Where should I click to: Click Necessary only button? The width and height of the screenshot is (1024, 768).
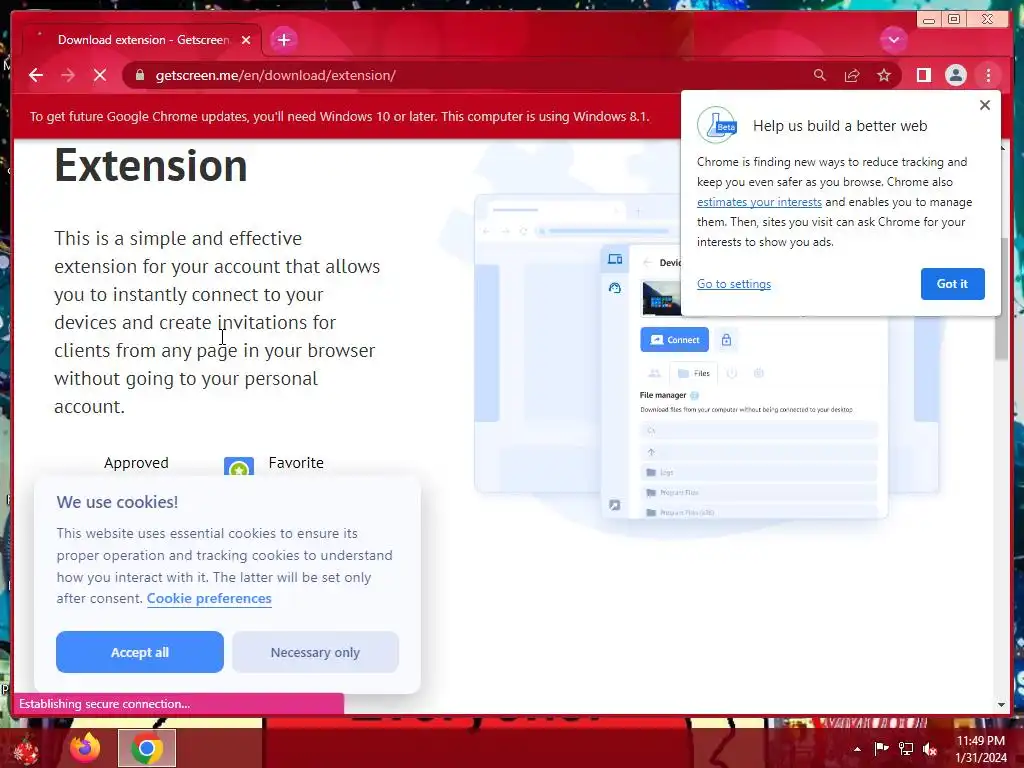coord(315,652)
